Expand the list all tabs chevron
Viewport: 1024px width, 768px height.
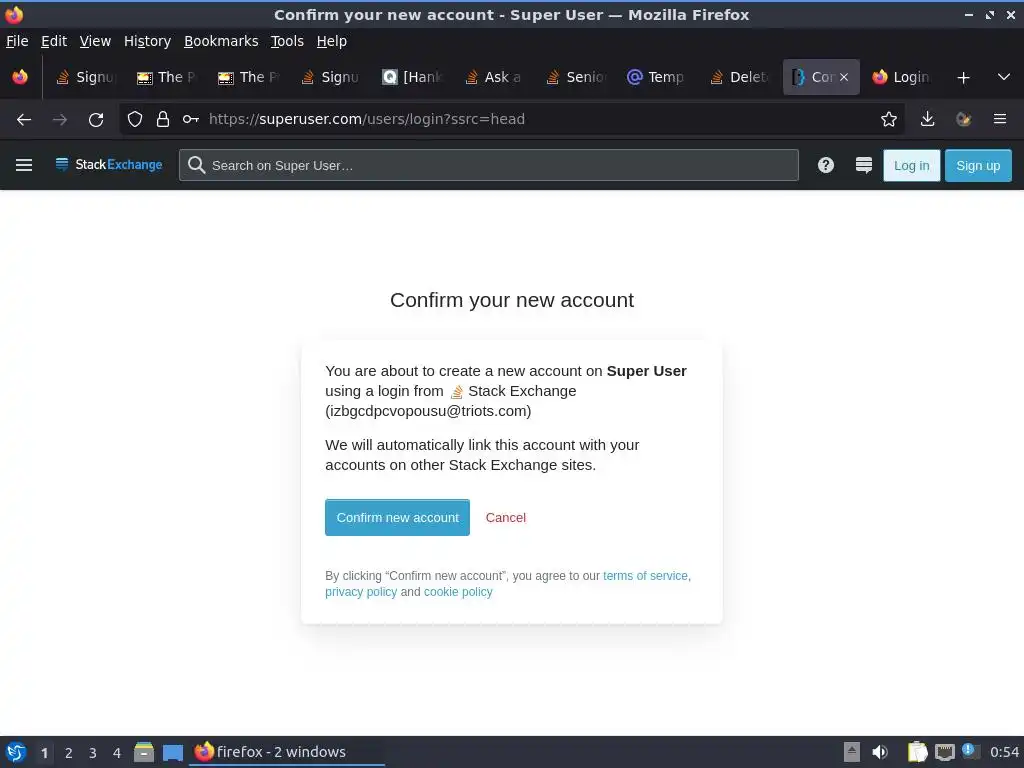click(1004, 78)
